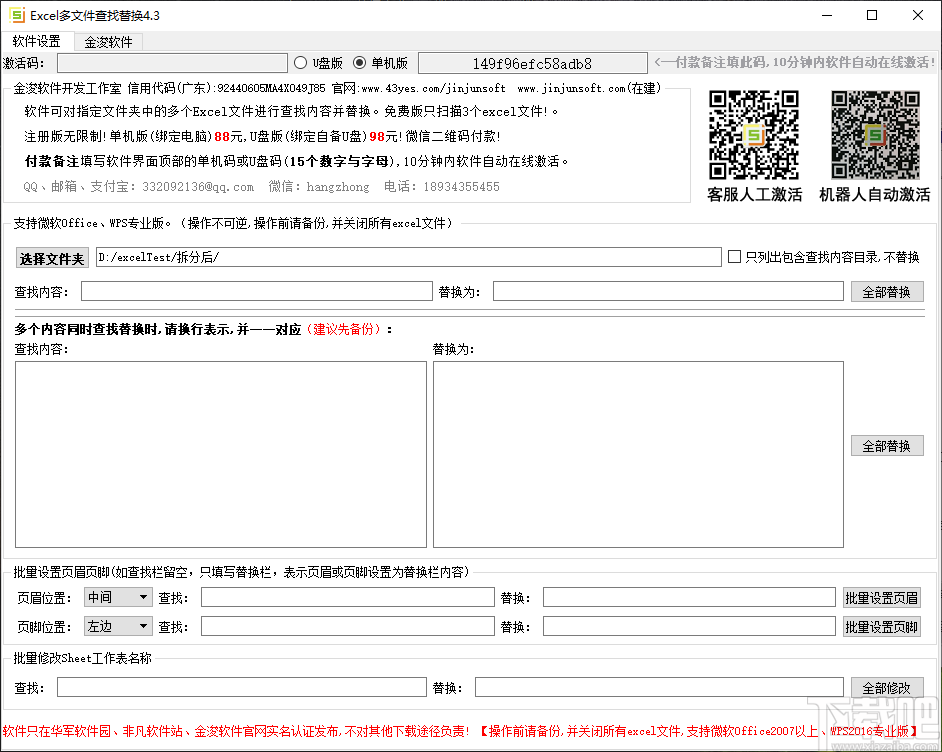The image size is (942, 752).
Task: Click the 全部修改 button for Sheet names
Action: (x=886, y=687)
